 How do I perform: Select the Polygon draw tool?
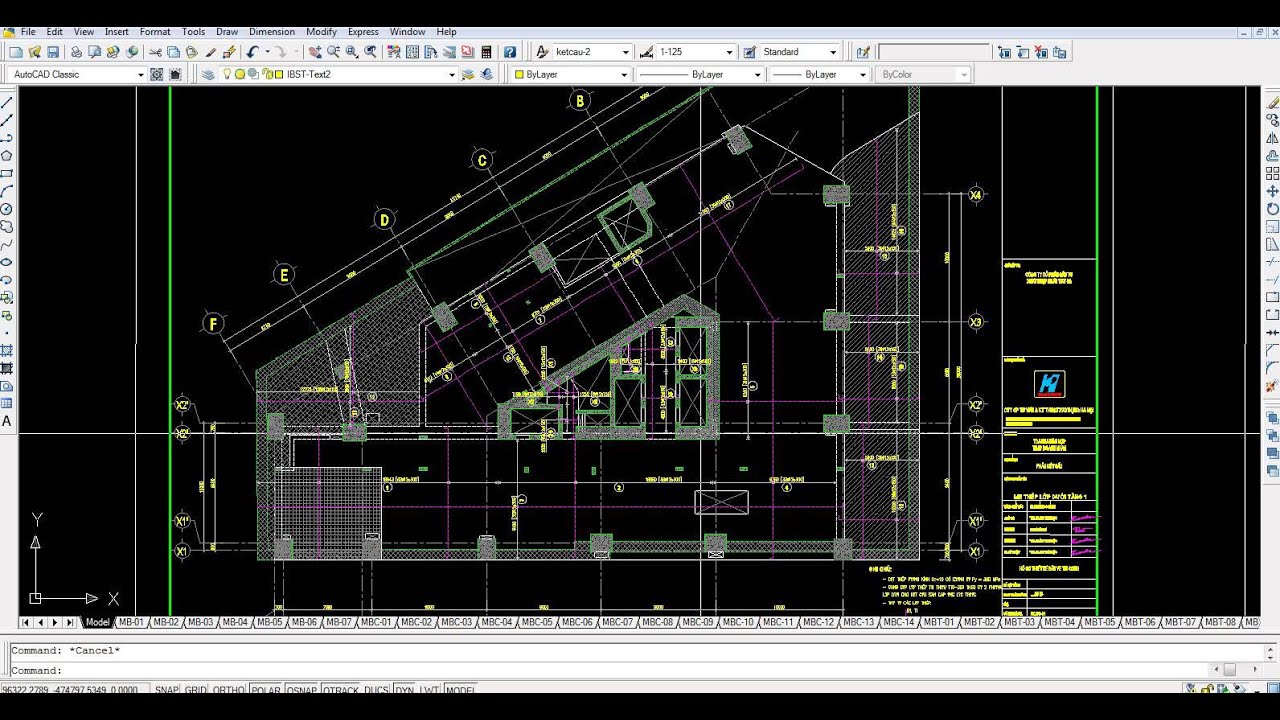click(7, 155)
